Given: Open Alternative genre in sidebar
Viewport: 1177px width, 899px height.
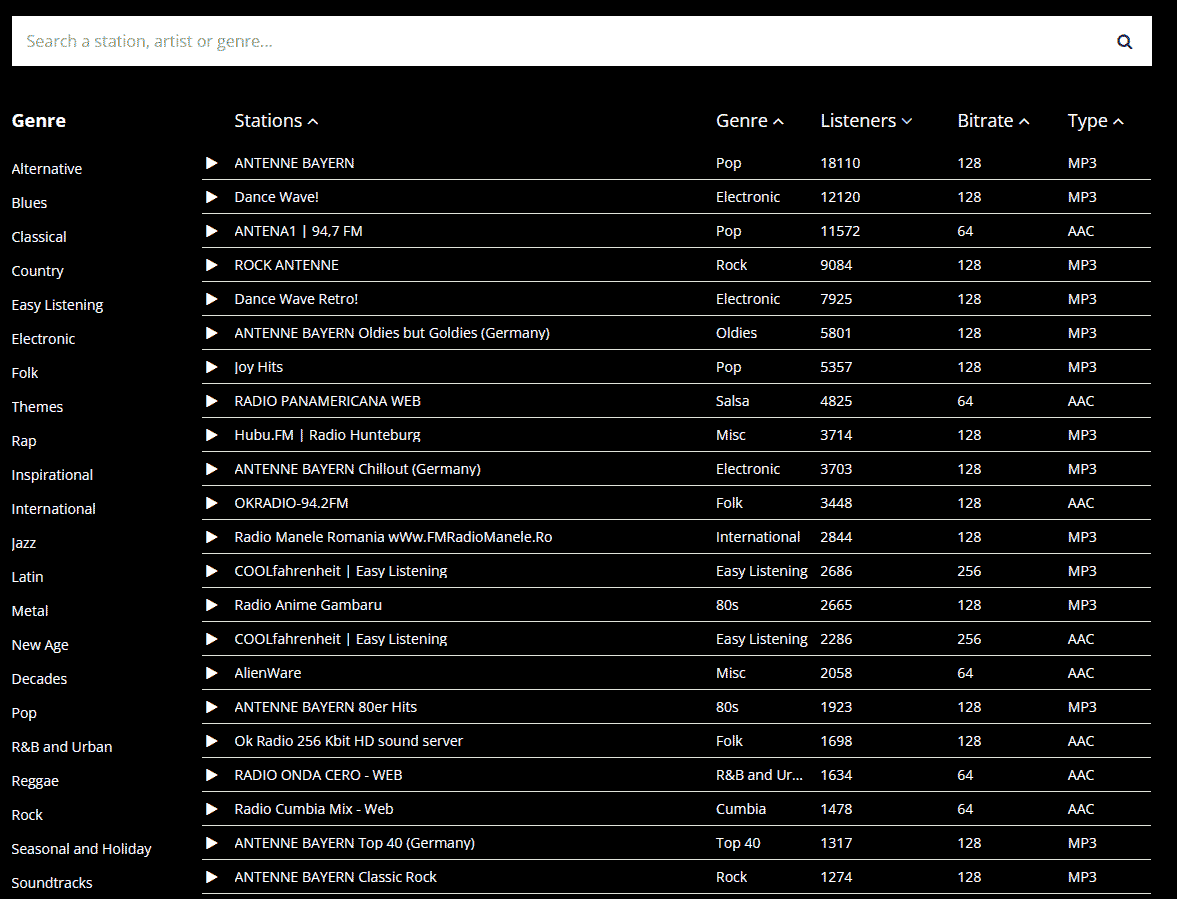Looking at the screenshot, I should [47, 169].
